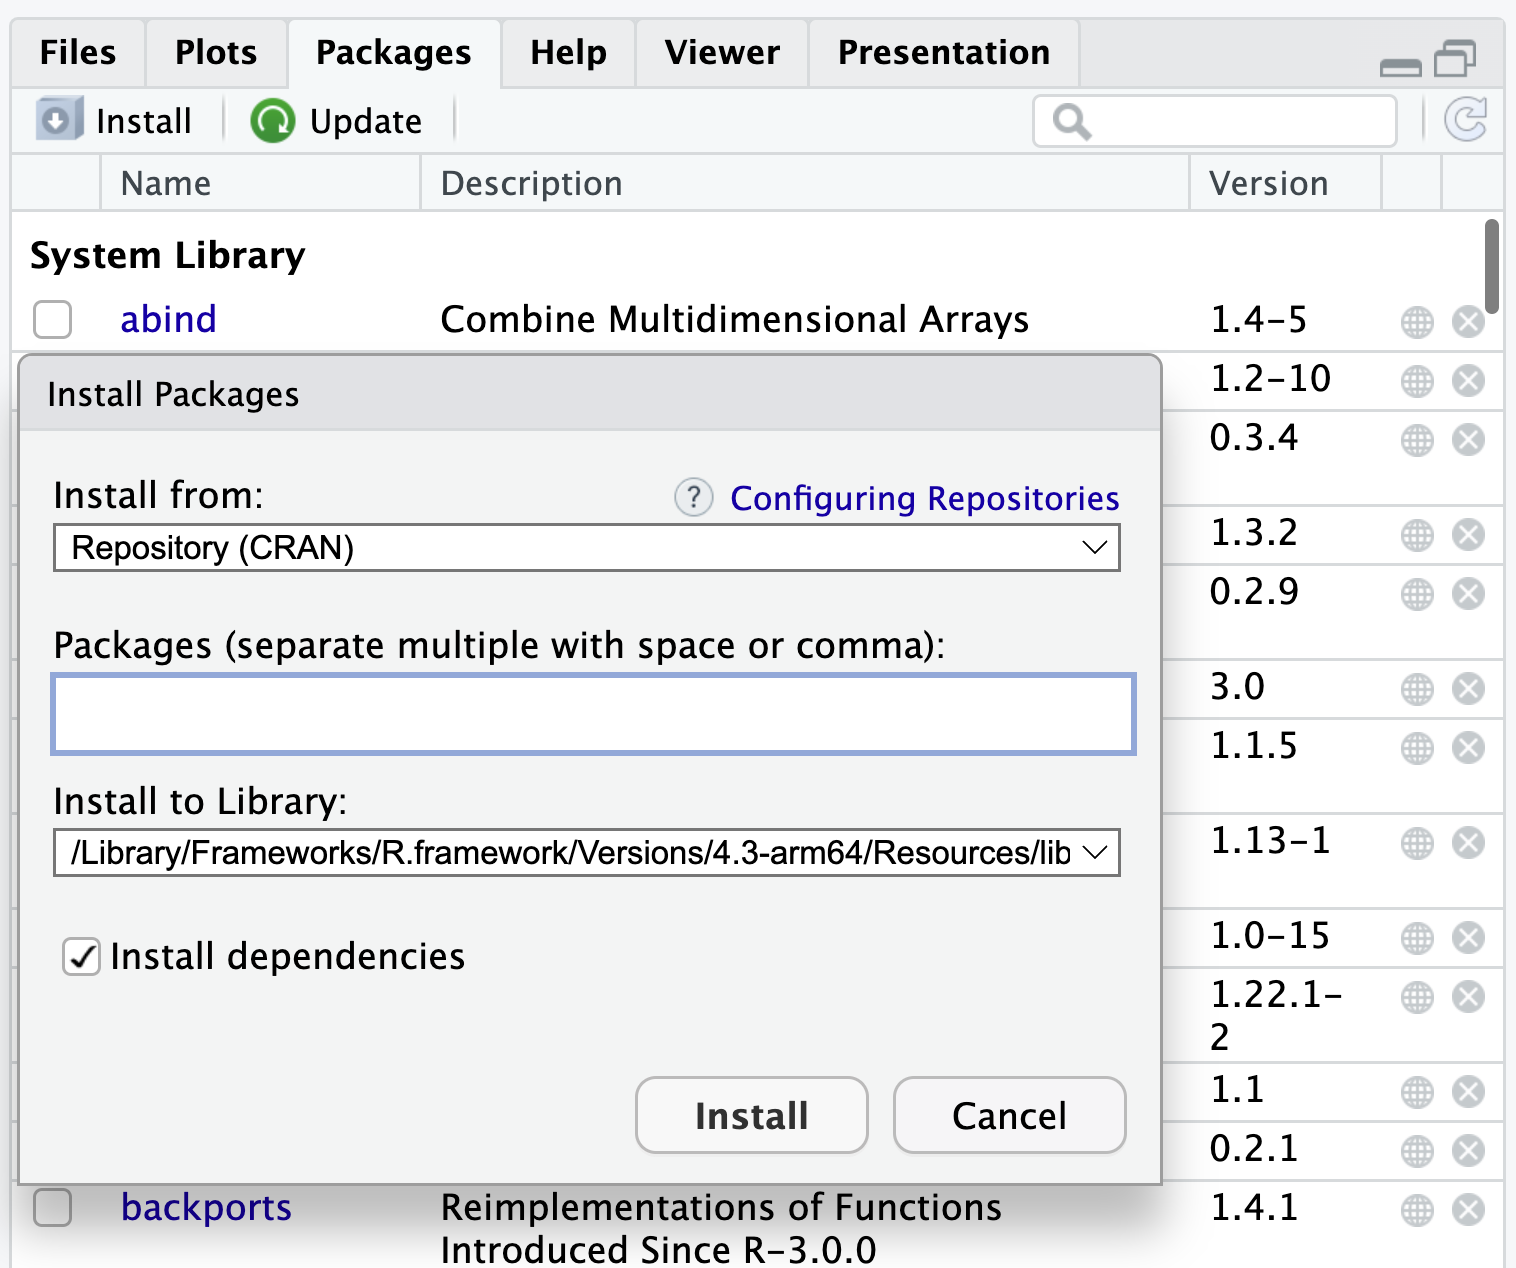
Task: Click the refresh package list icon
Action: (x=1467, y=120)
